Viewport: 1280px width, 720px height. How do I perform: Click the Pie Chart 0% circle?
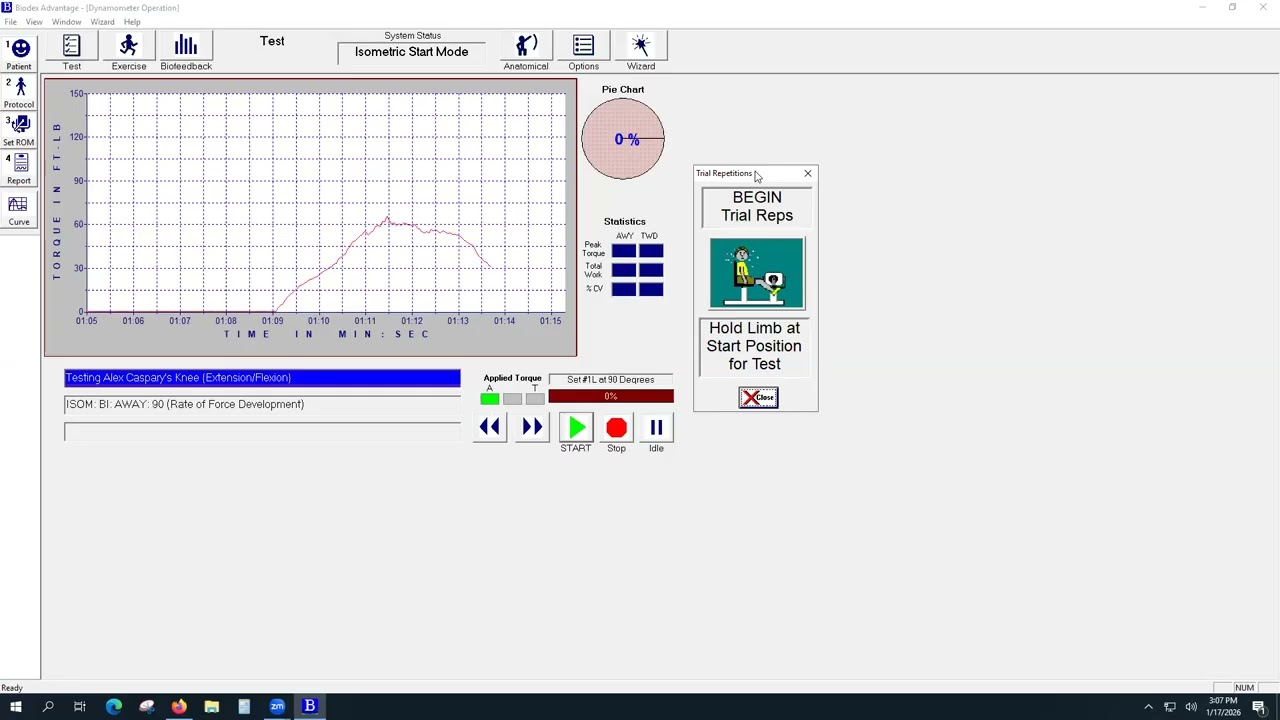623,139
